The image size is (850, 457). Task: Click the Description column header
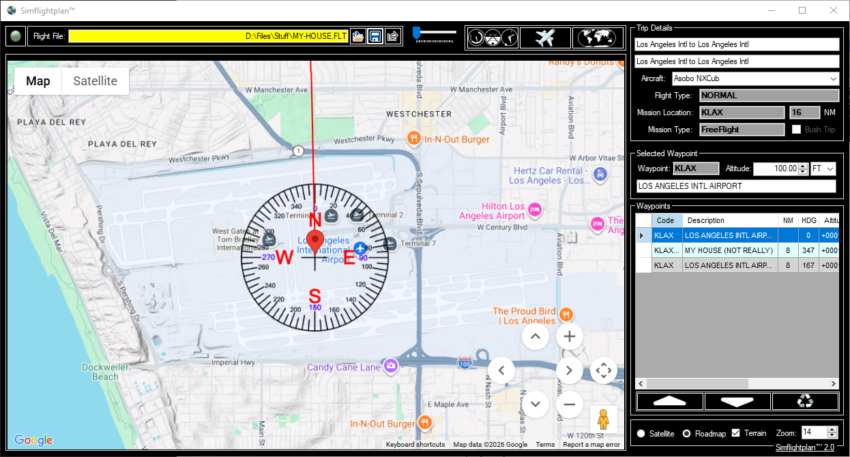tap(730, 220)
